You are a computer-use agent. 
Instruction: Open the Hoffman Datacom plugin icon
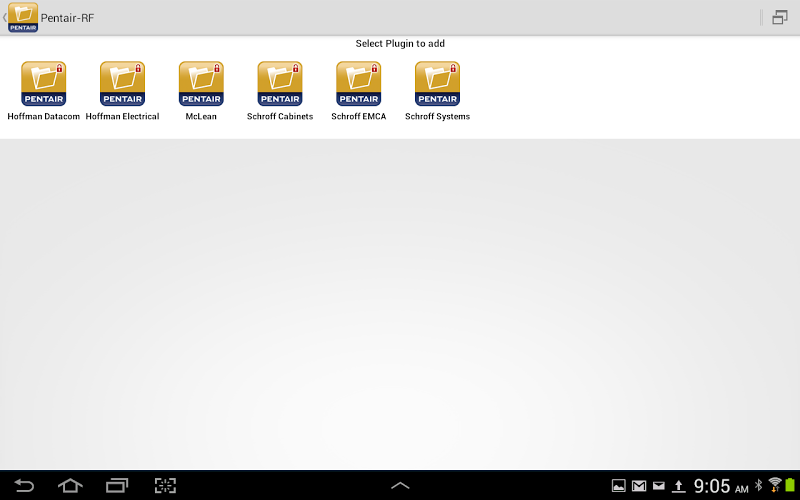[x=43, y=84]
